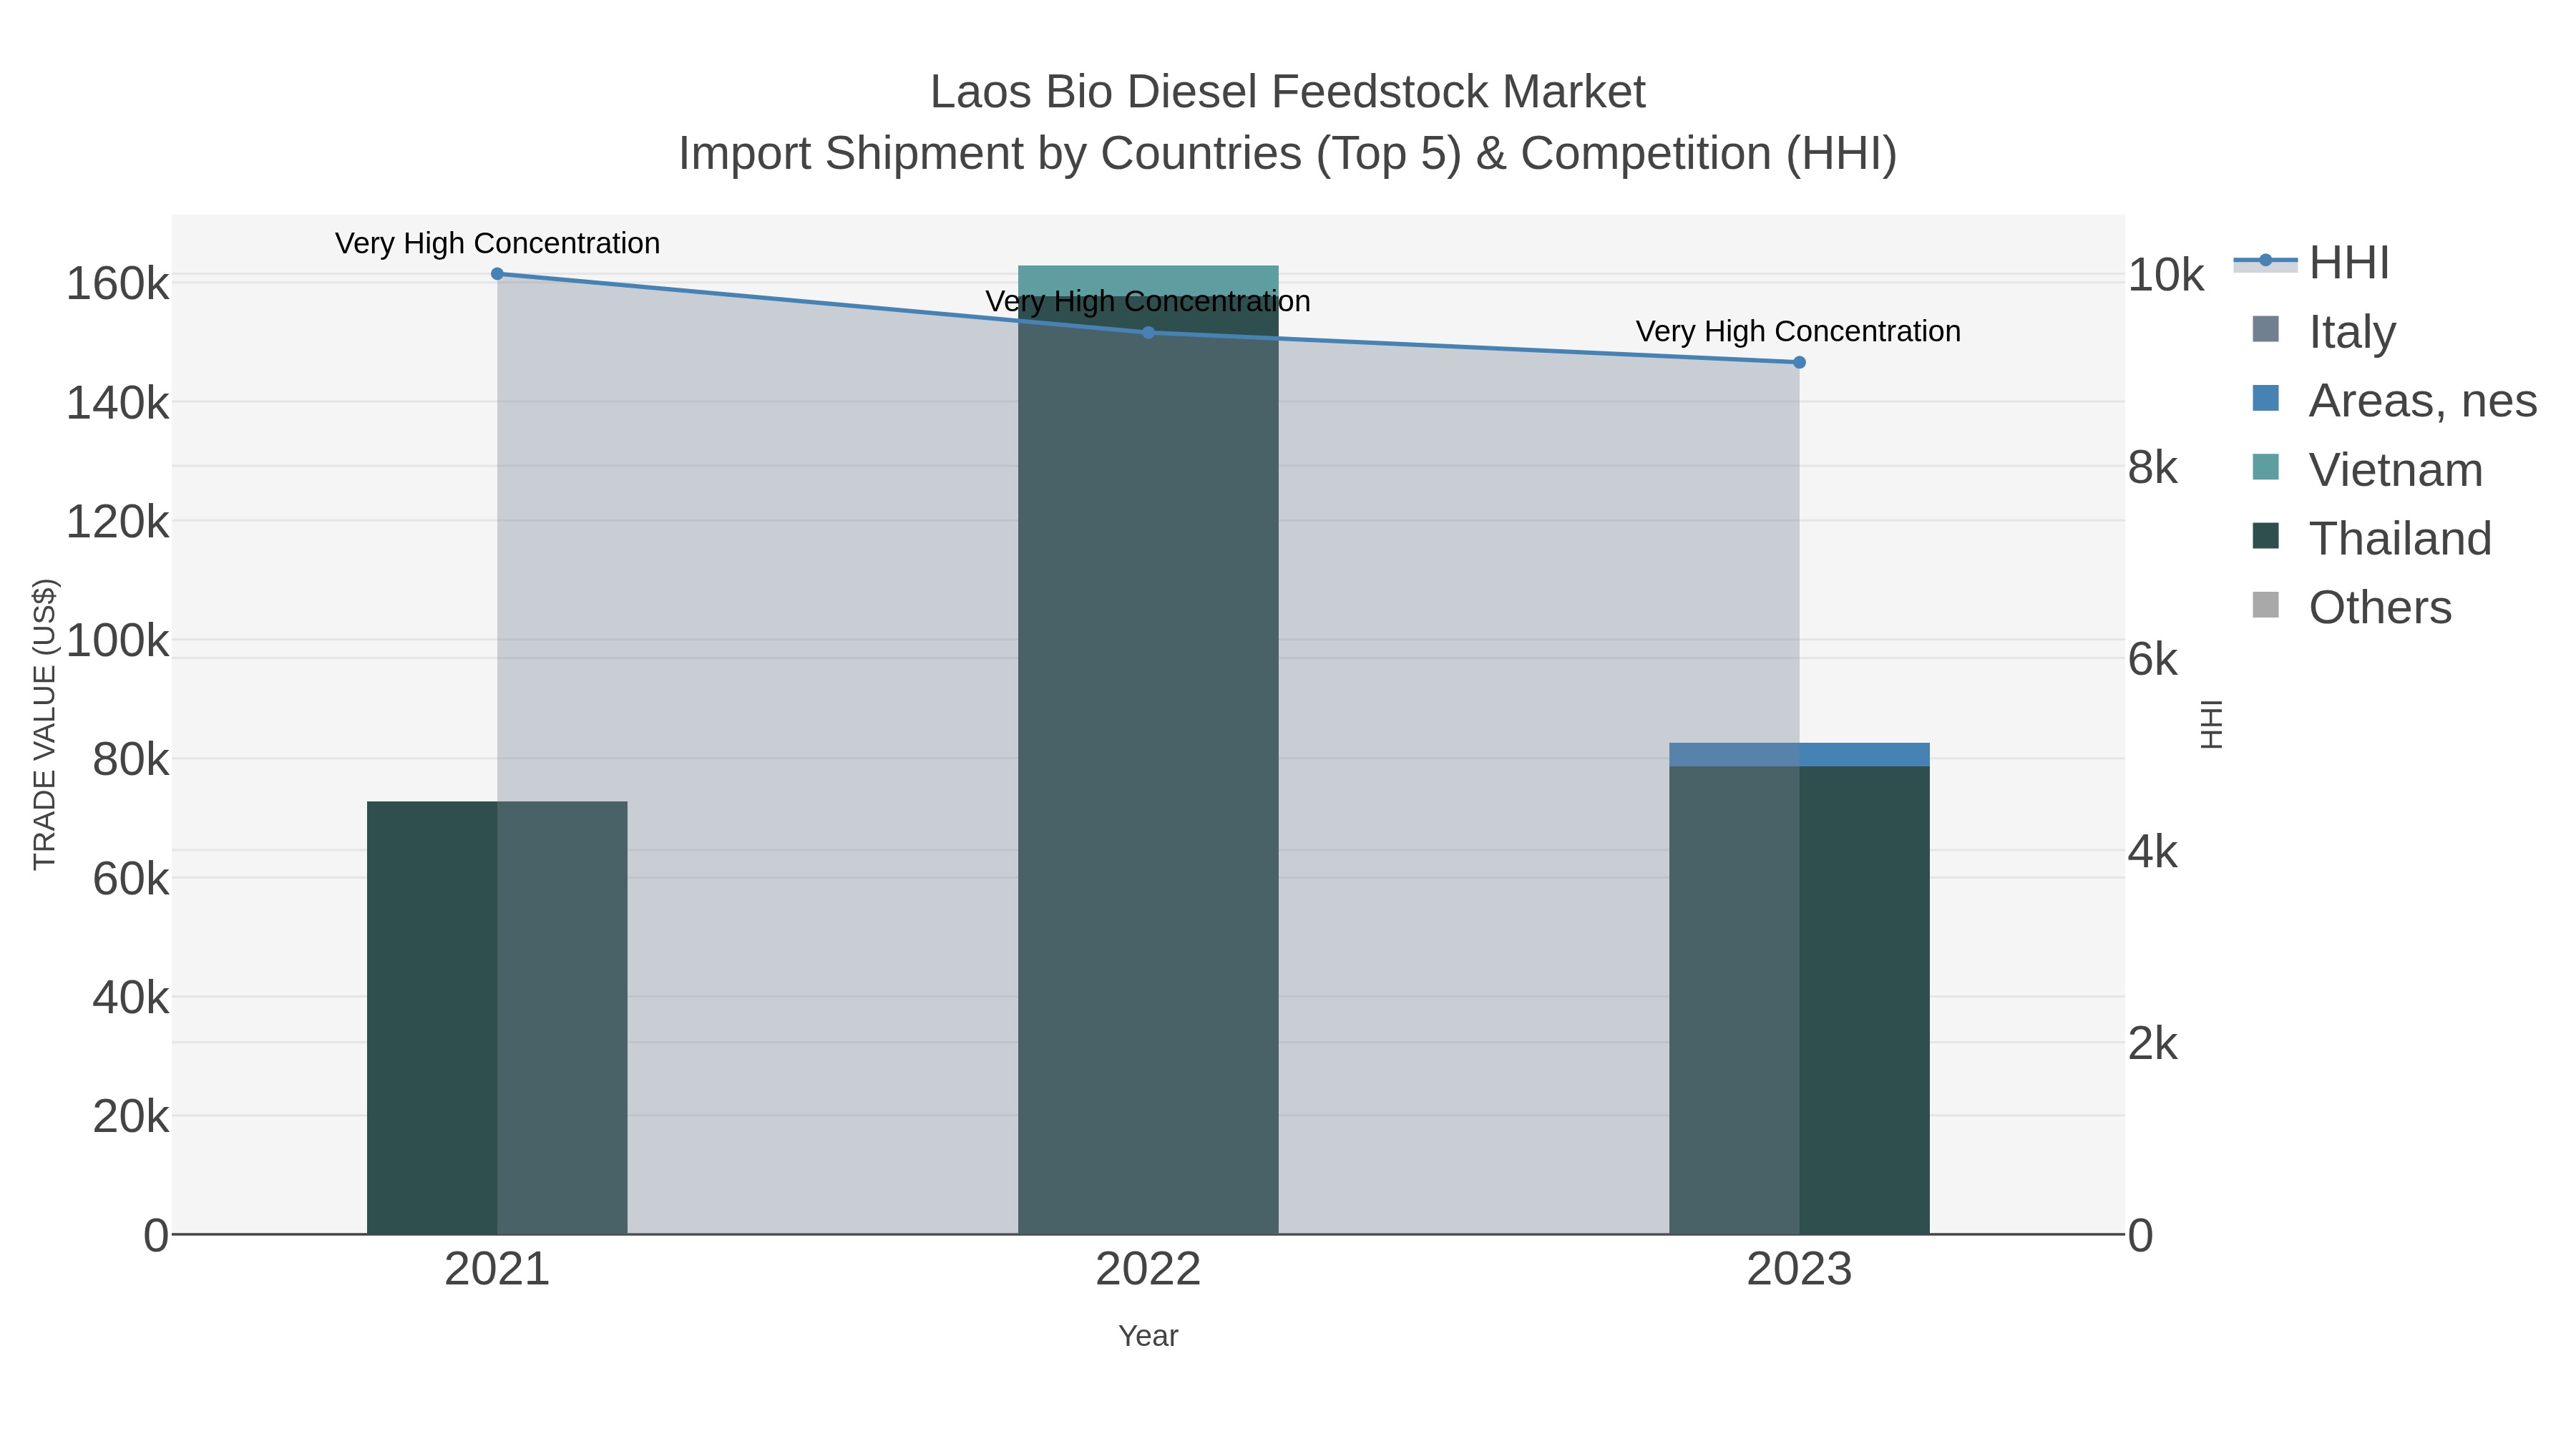Toggle the Thailand legend entry
Screen dimensions: 2576x1449
[2371, 538]
